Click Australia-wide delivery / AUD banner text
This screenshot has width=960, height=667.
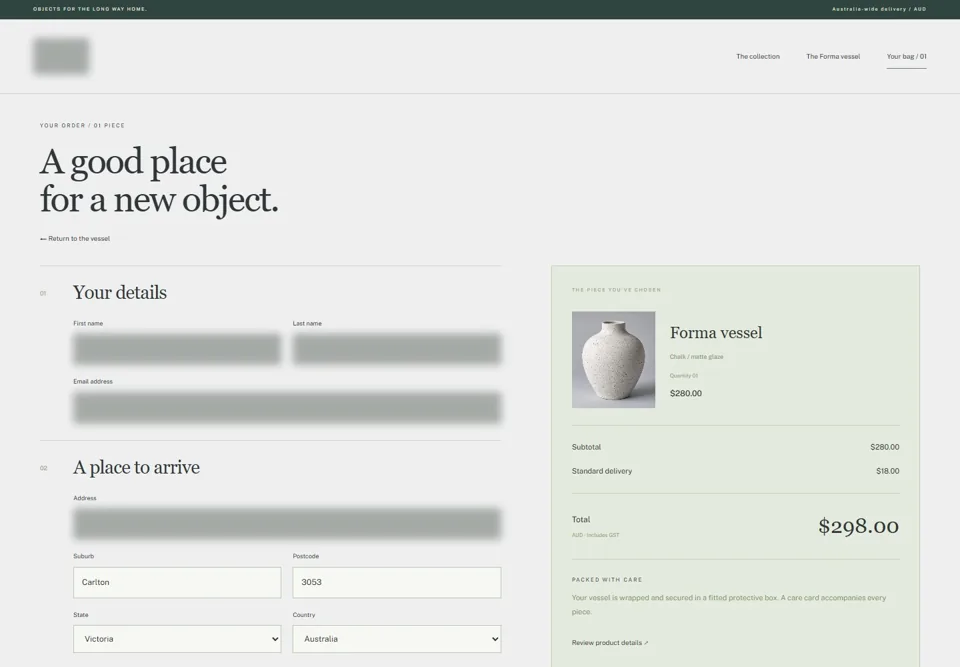[879, 9]
